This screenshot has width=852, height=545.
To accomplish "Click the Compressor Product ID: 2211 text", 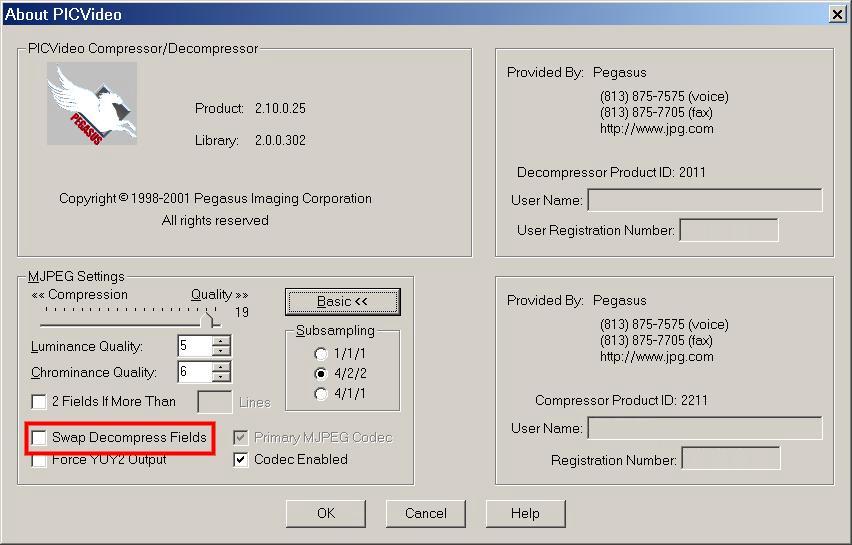I will click(621, 400).
